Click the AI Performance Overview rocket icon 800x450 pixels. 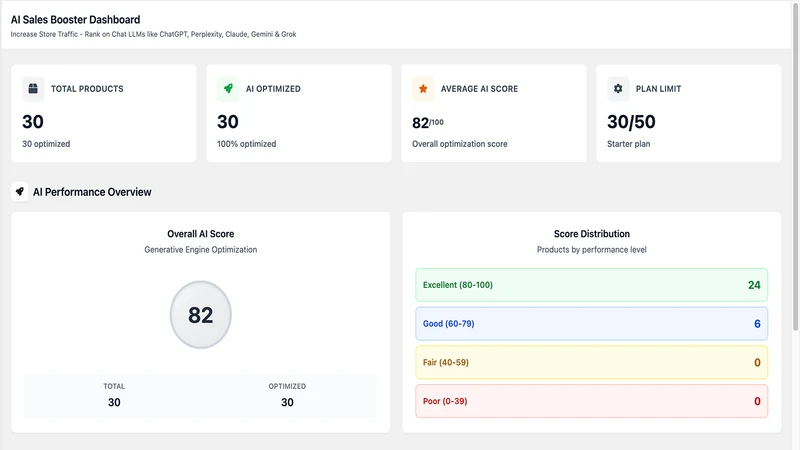click(20, 192)
